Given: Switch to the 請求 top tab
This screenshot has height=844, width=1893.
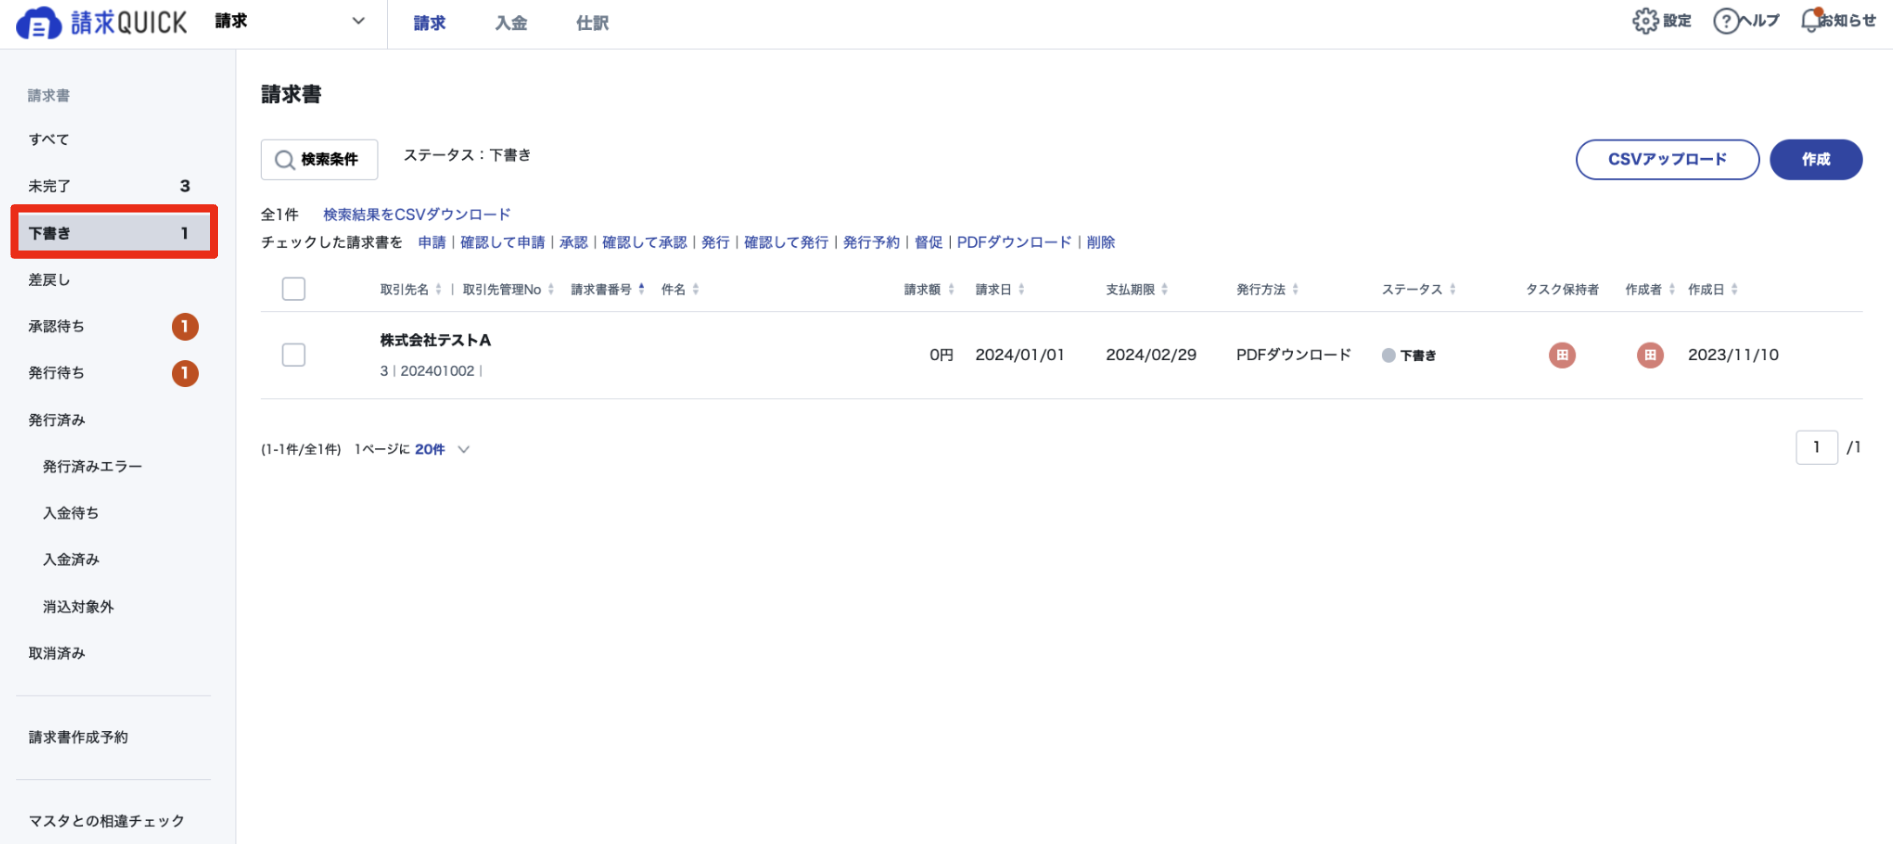Looking at the screenshot, I should [430, 23].
